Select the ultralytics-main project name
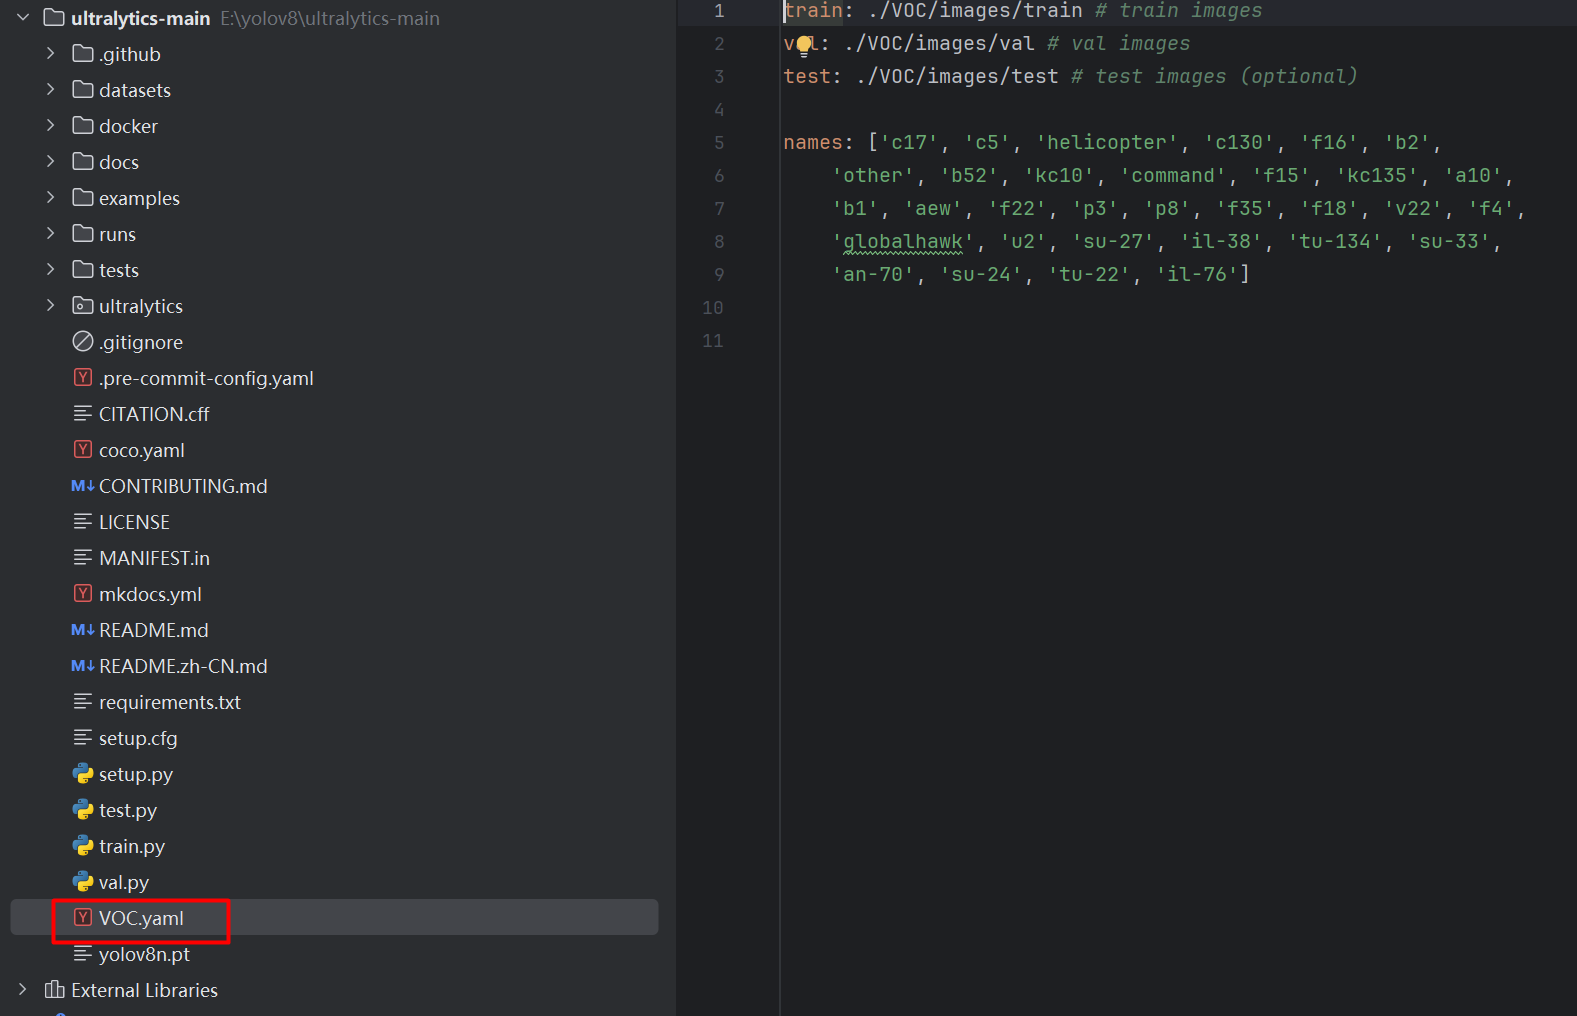Screen dimensions: 1577x1016 click(x=141, y=18)
